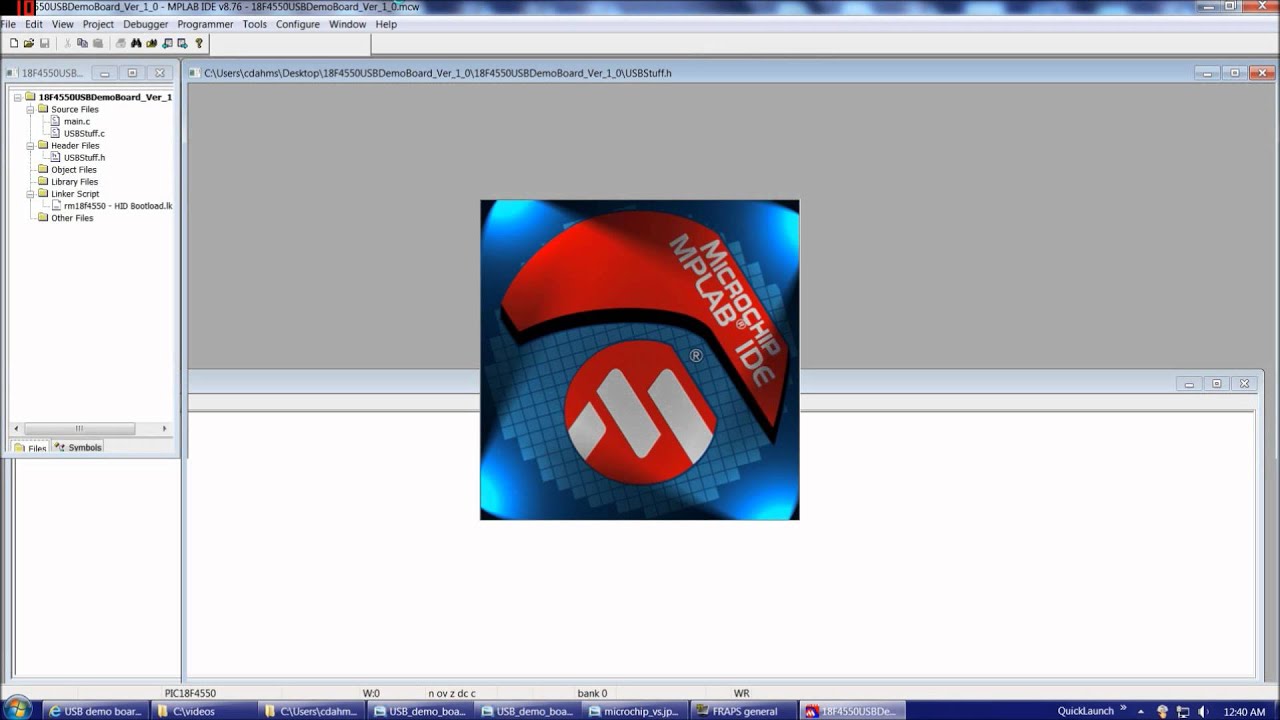Open the 'C:\videos' taskbar button

204,711
